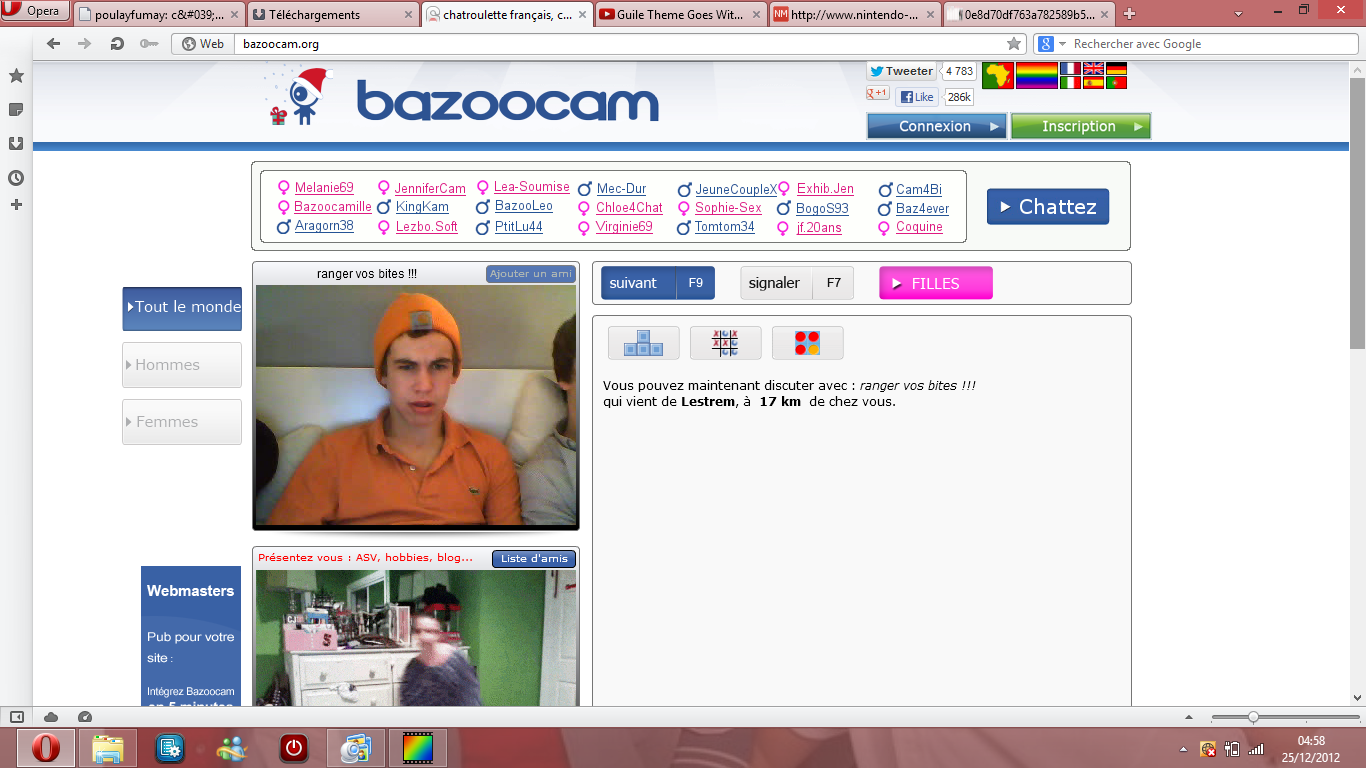This screenshot has width=1366, height=768.
Task: Reload the current page
Action: point(117,44)
